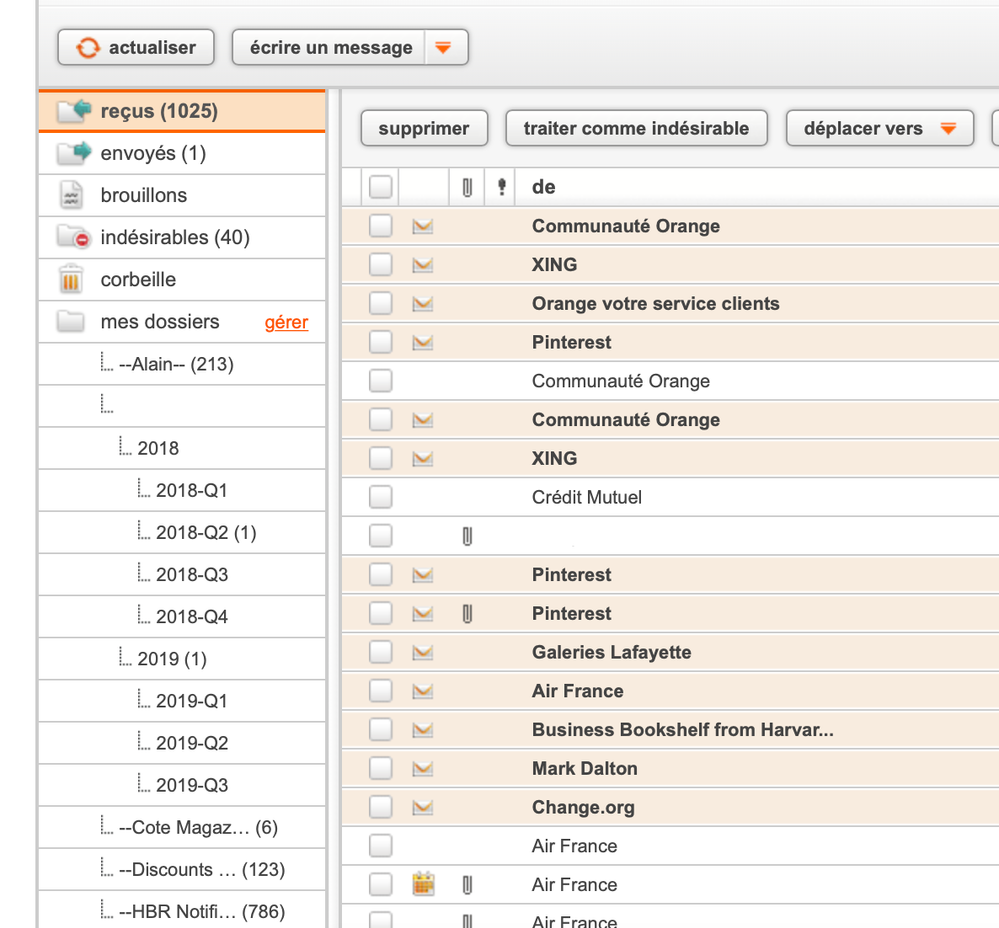999x928 pixels.
Task: Open the --Alain-- folder
Action: 175,364
